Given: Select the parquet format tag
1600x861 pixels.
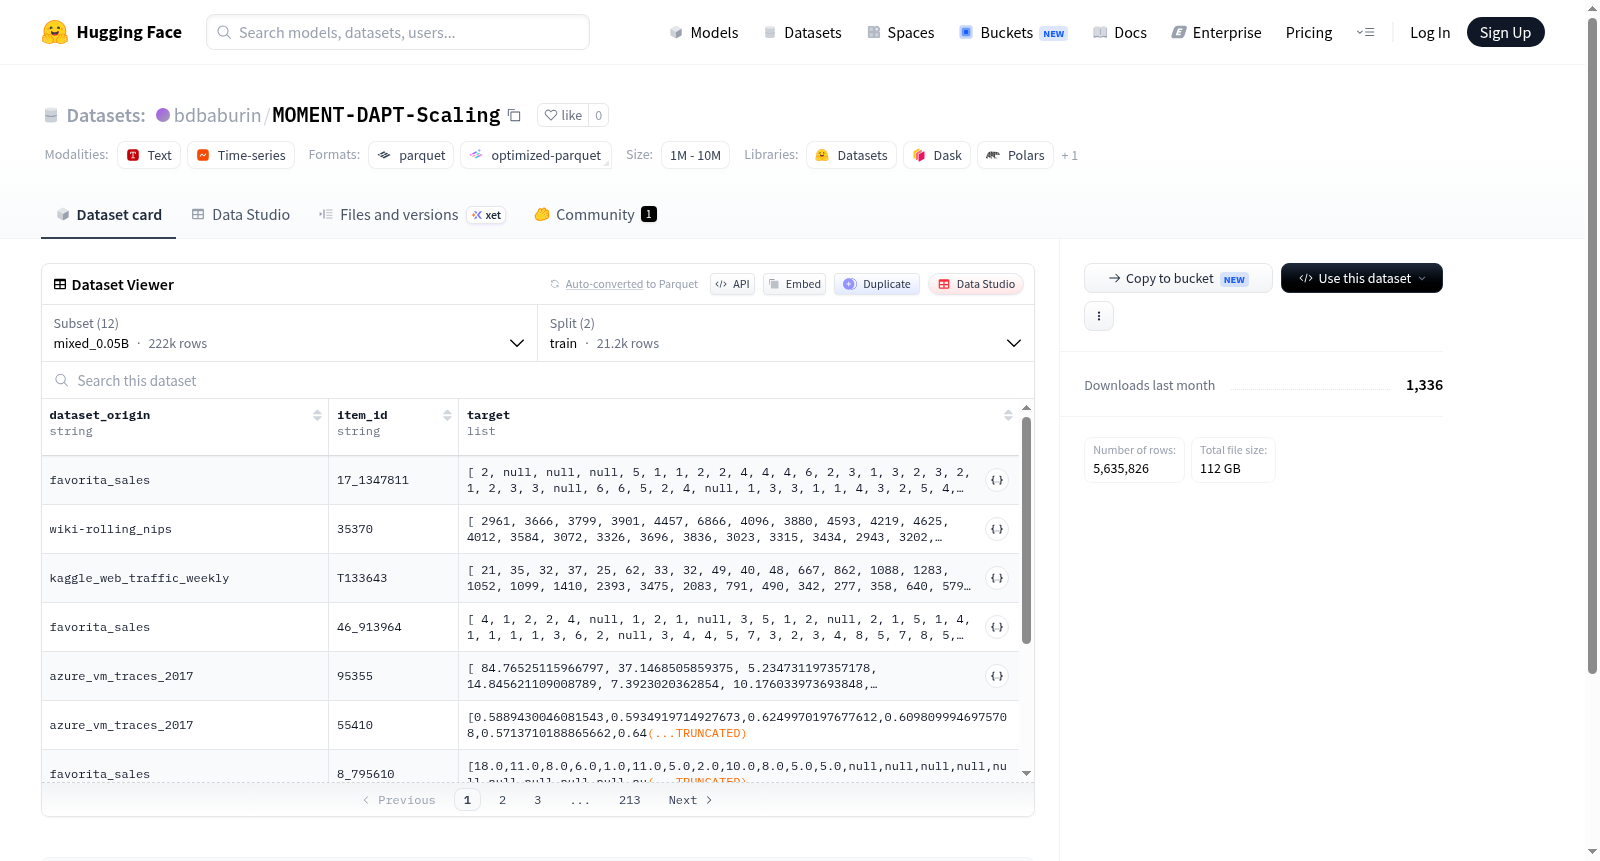Looking at the screenshot, I should (411, 155).
